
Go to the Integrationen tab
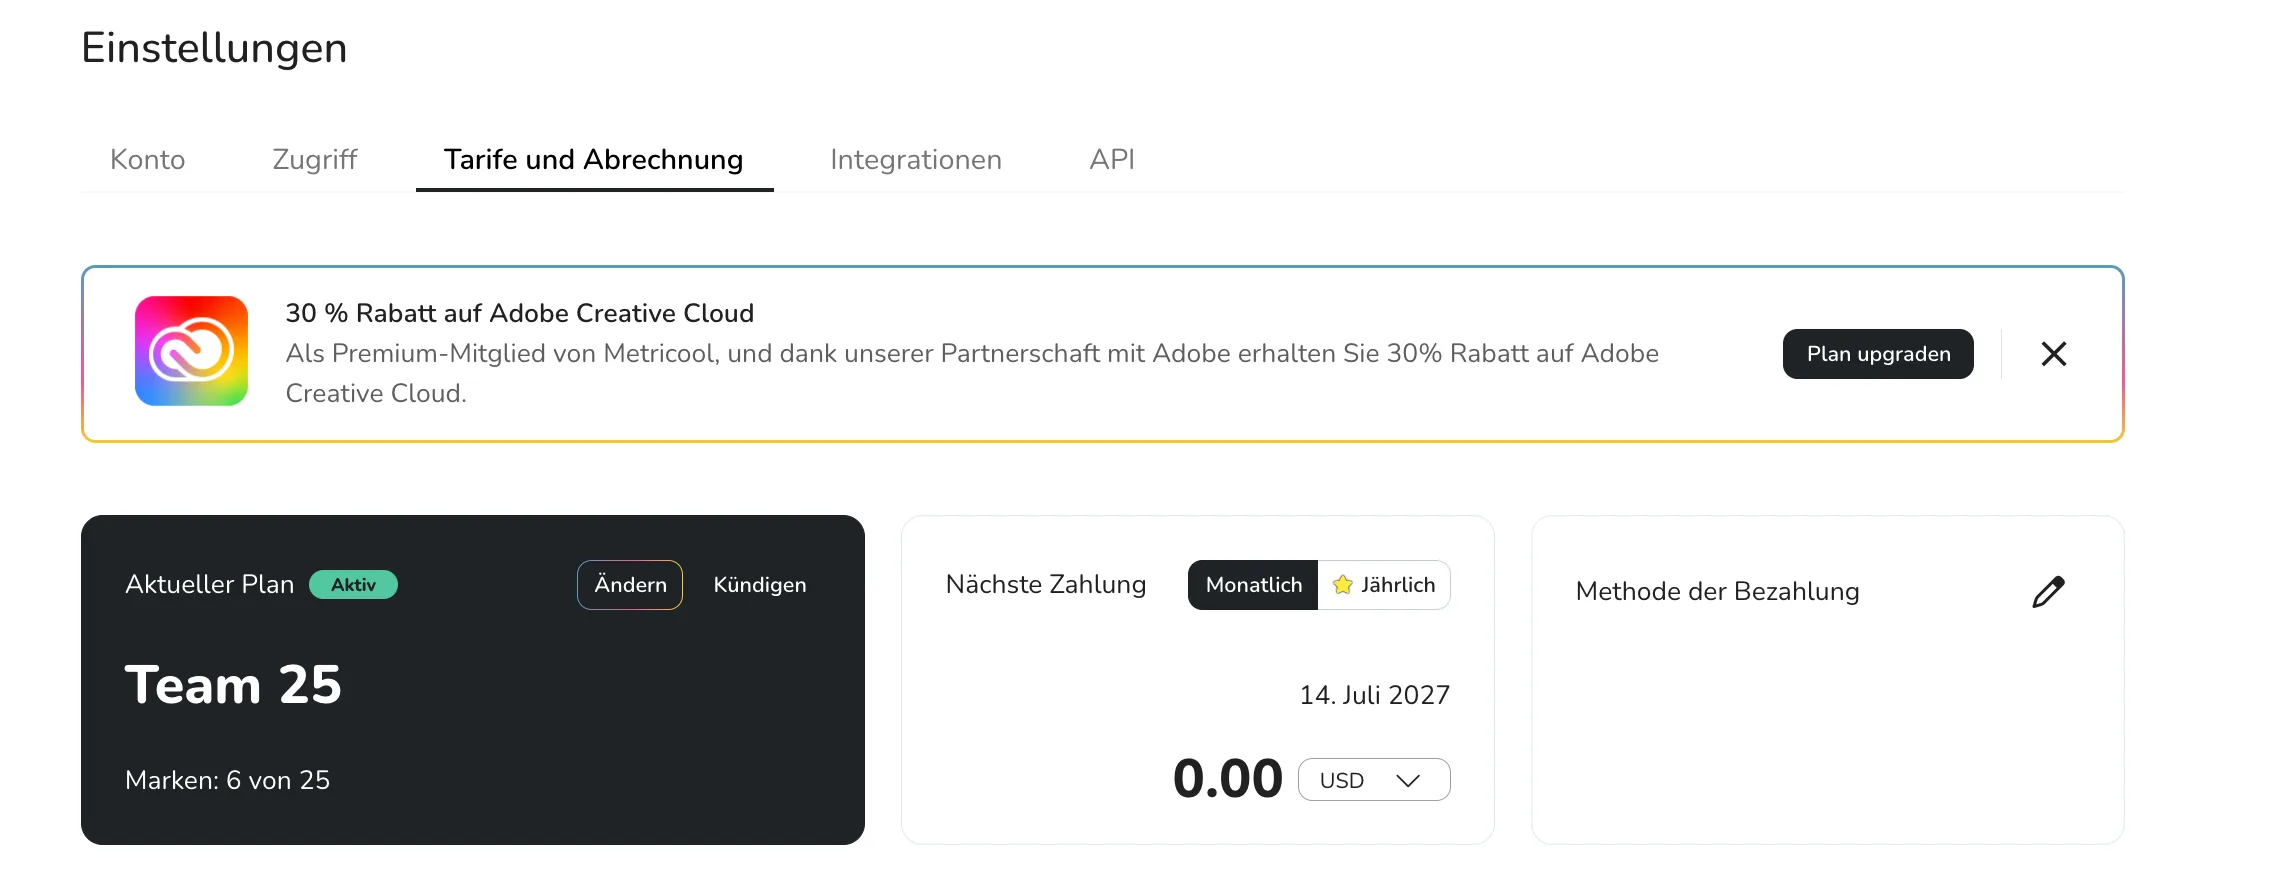click(x=915, y=160)
